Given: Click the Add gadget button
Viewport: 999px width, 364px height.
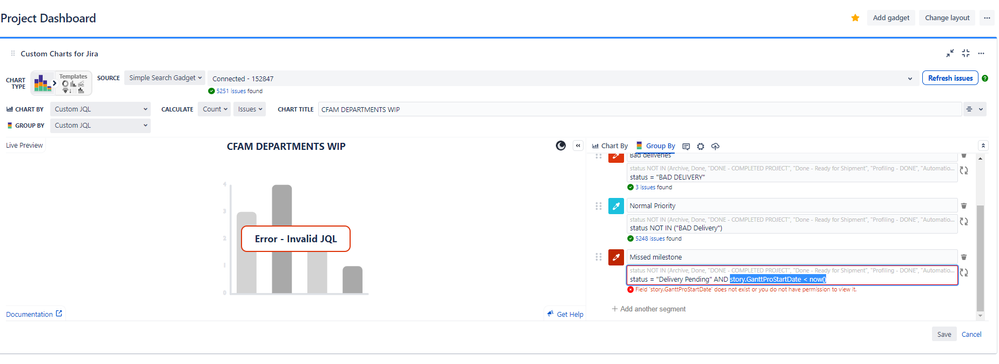Looking at the screenshot, I should point(891,18).
